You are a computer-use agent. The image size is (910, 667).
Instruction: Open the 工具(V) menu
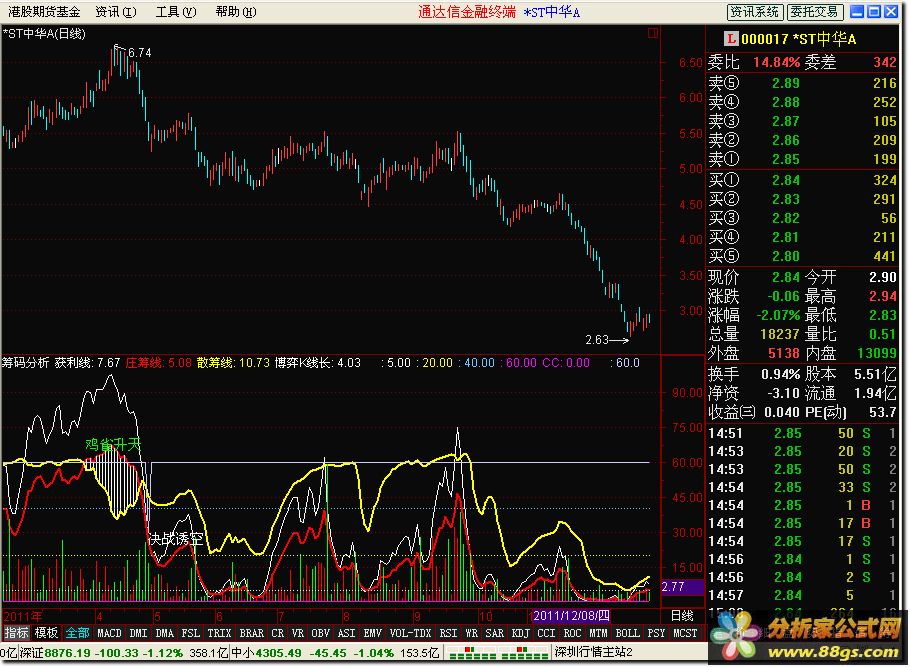[176, 12]
